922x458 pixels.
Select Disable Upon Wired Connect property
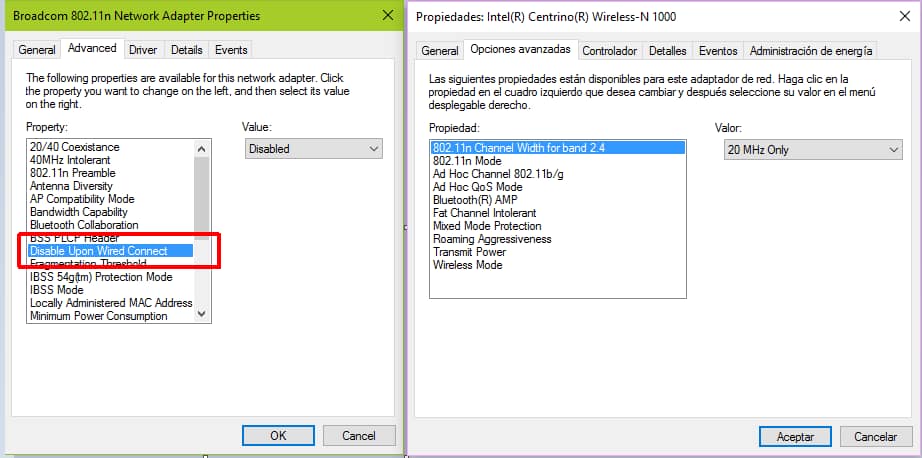pos(99,251)
